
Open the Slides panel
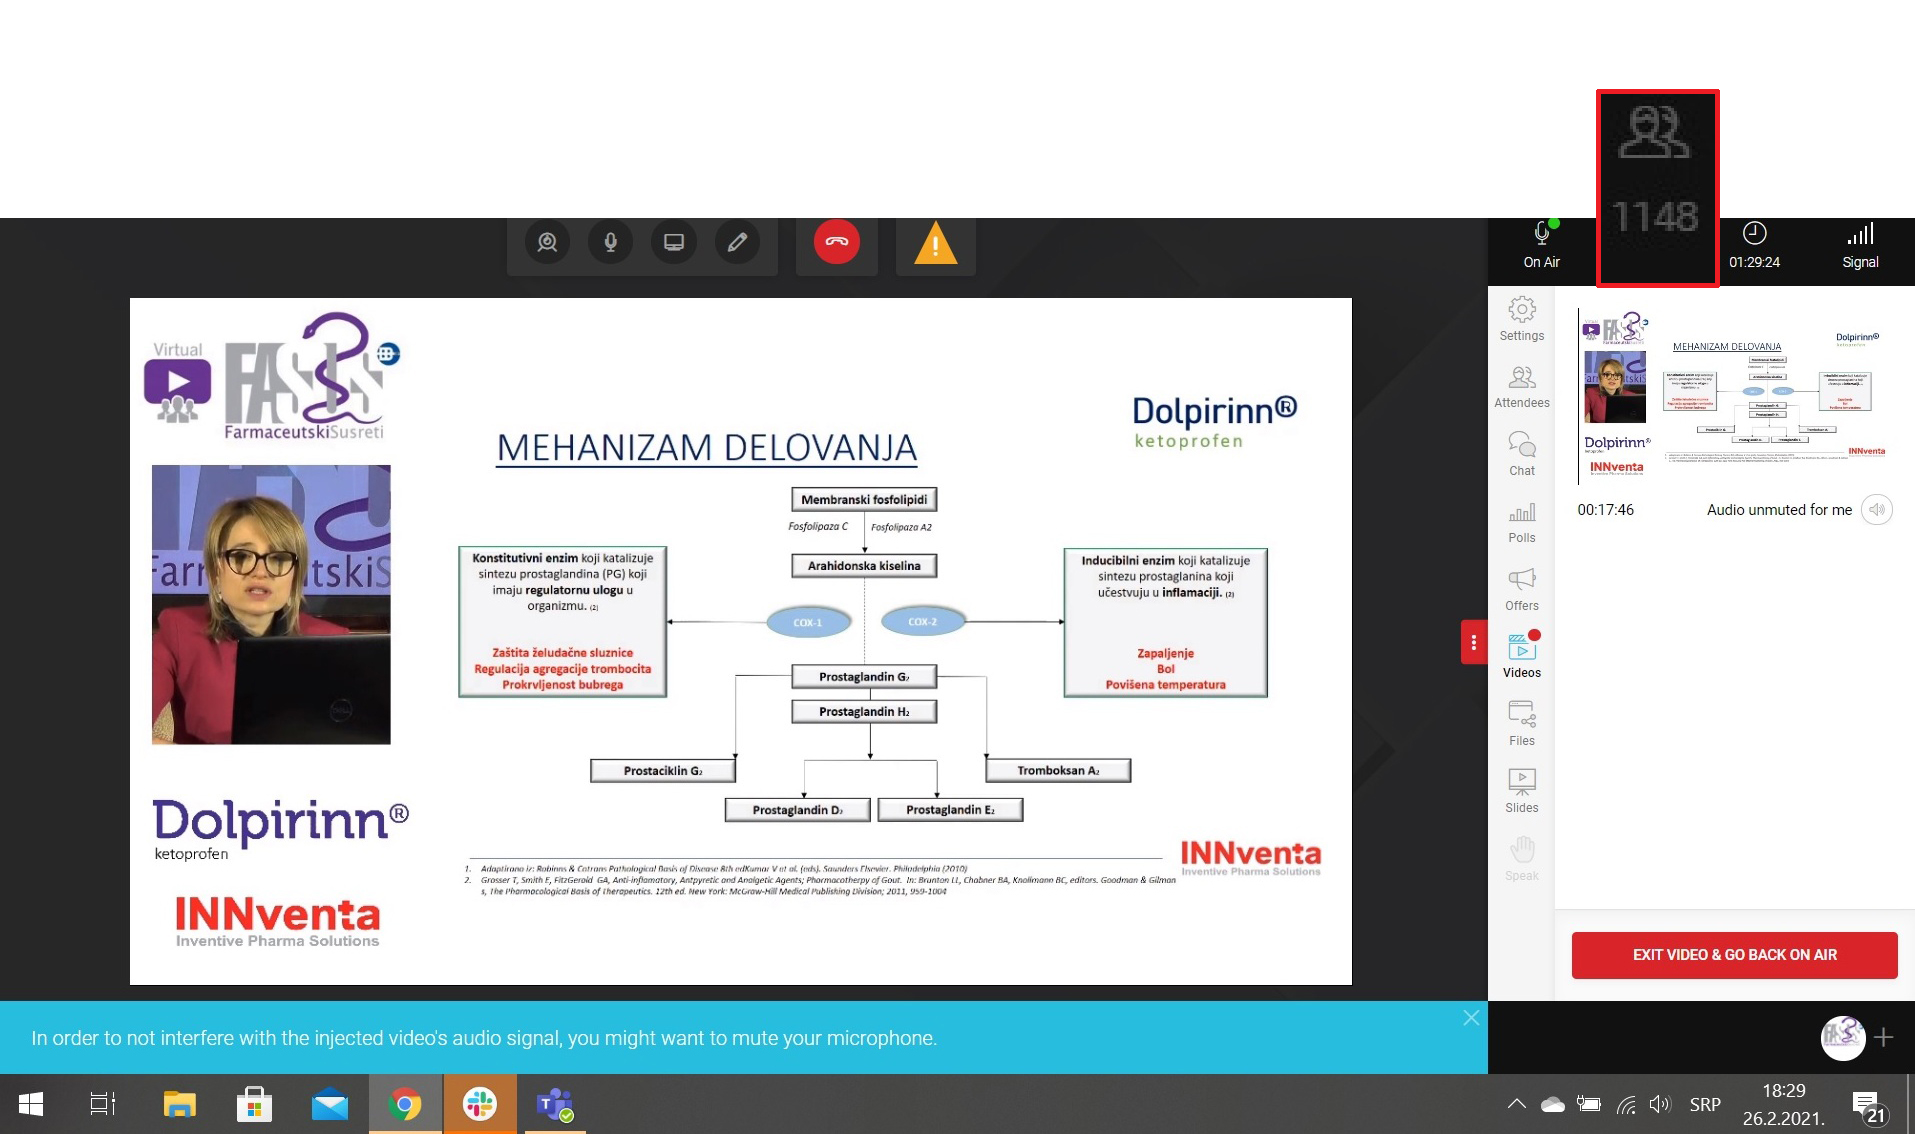(1521, 791)
